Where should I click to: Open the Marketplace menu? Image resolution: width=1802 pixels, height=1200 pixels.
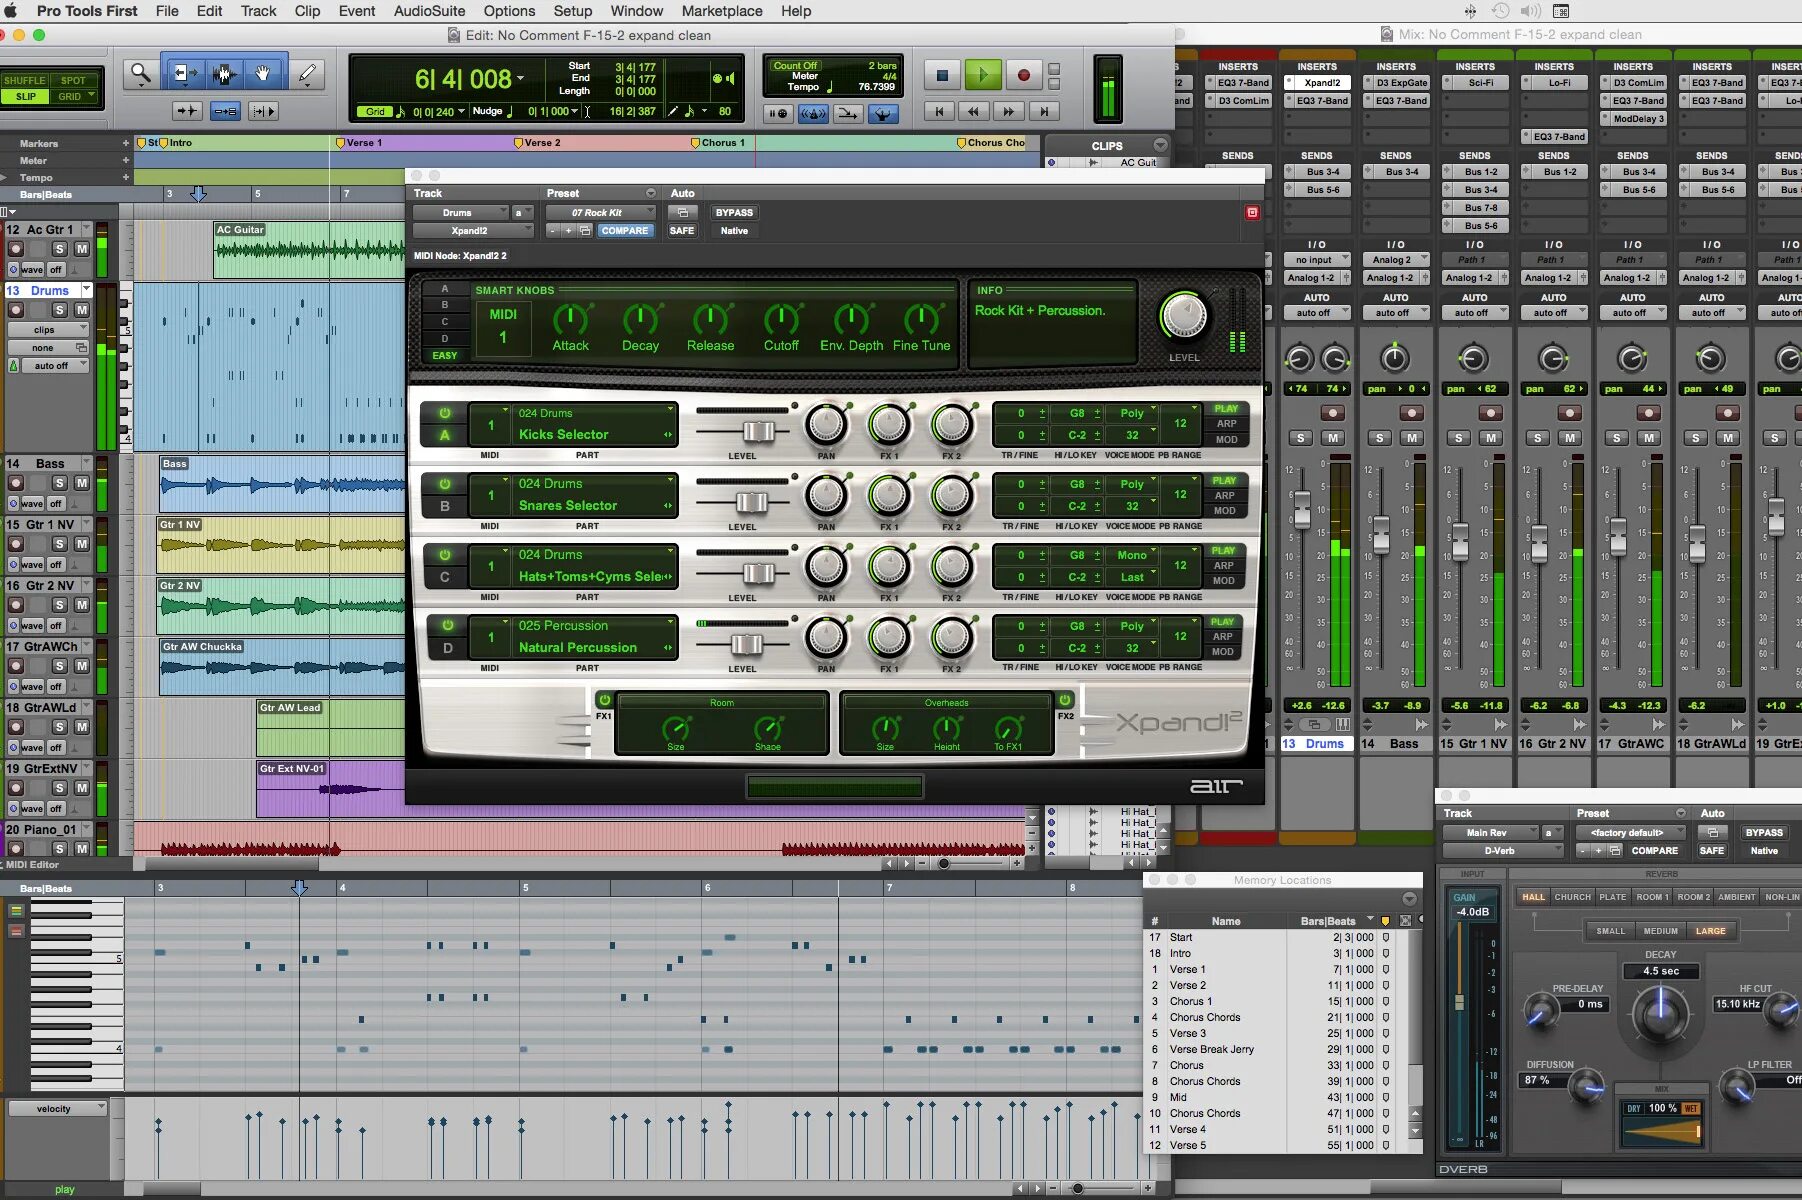pos(722,11)
